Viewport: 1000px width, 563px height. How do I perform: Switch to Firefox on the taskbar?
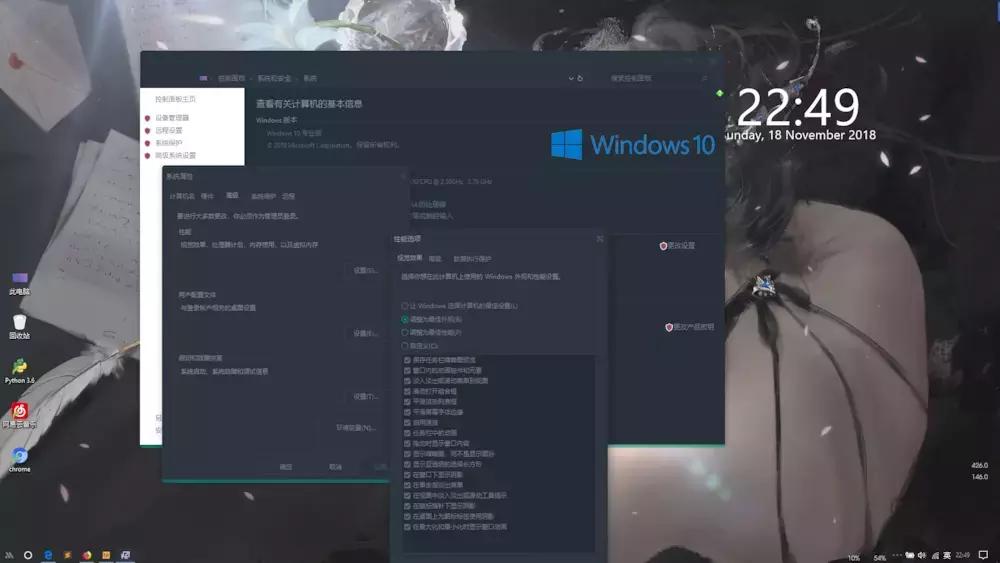87,555
